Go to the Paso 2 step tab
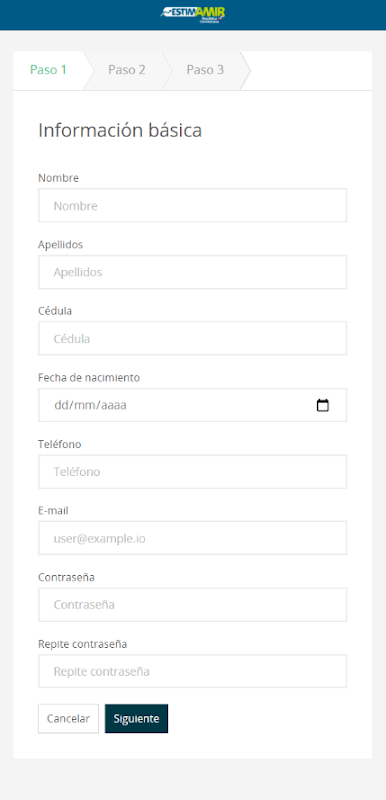Image resolution: width=386 pixels, height=800 pixels. 127,70
